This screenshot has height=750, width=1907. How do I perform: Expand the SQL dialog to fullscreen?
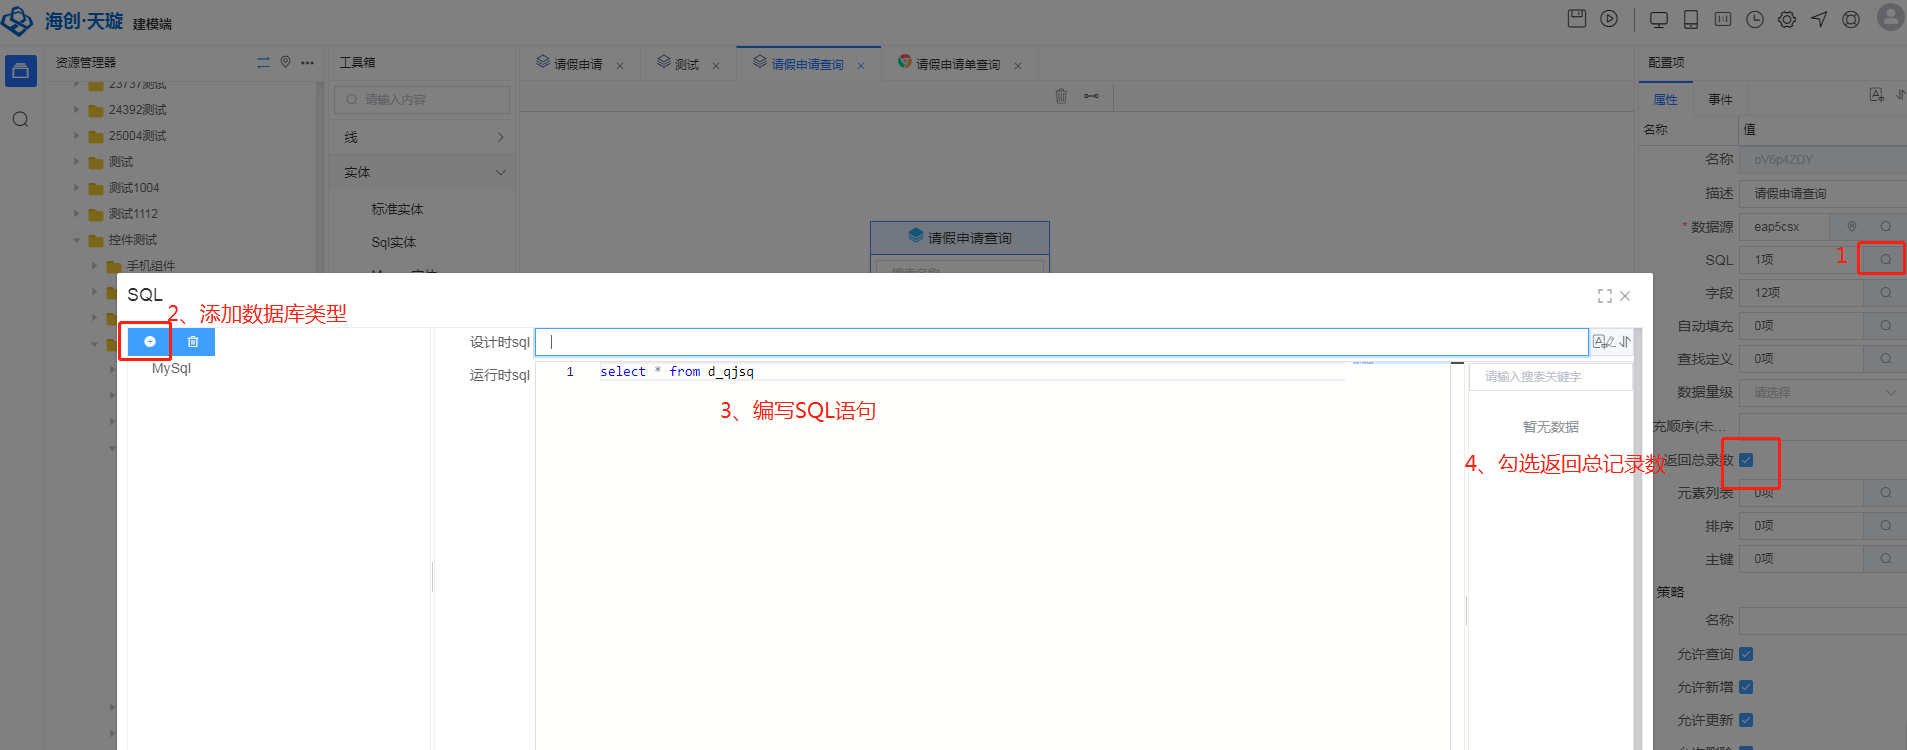[x=1604, y=296]
